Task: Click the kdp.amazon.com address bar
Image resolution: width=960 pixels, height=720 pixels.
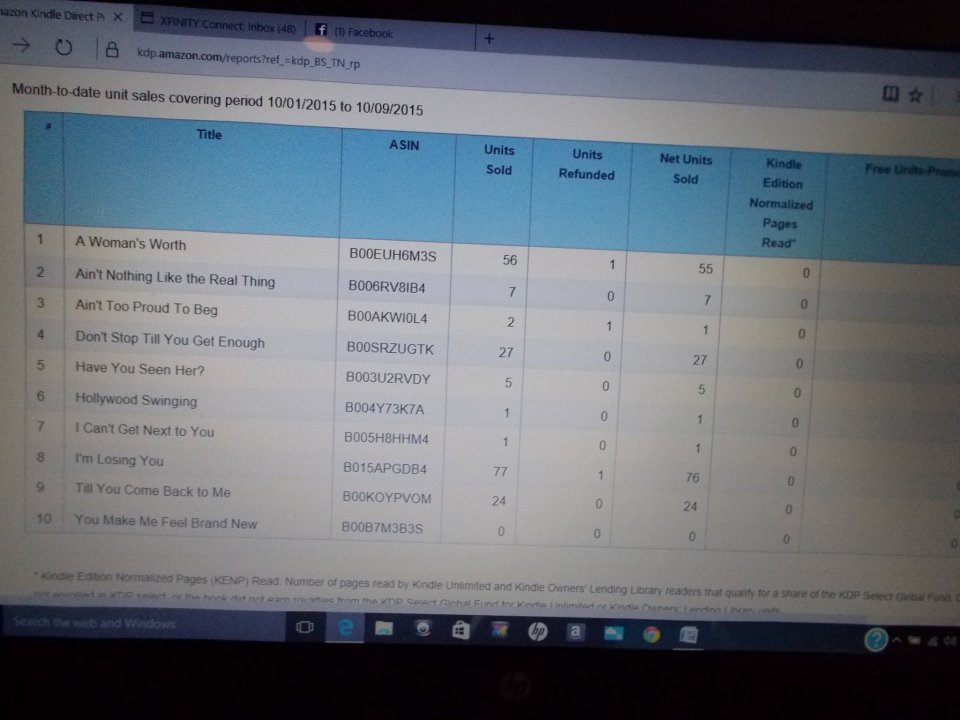Action: [250, 60]
